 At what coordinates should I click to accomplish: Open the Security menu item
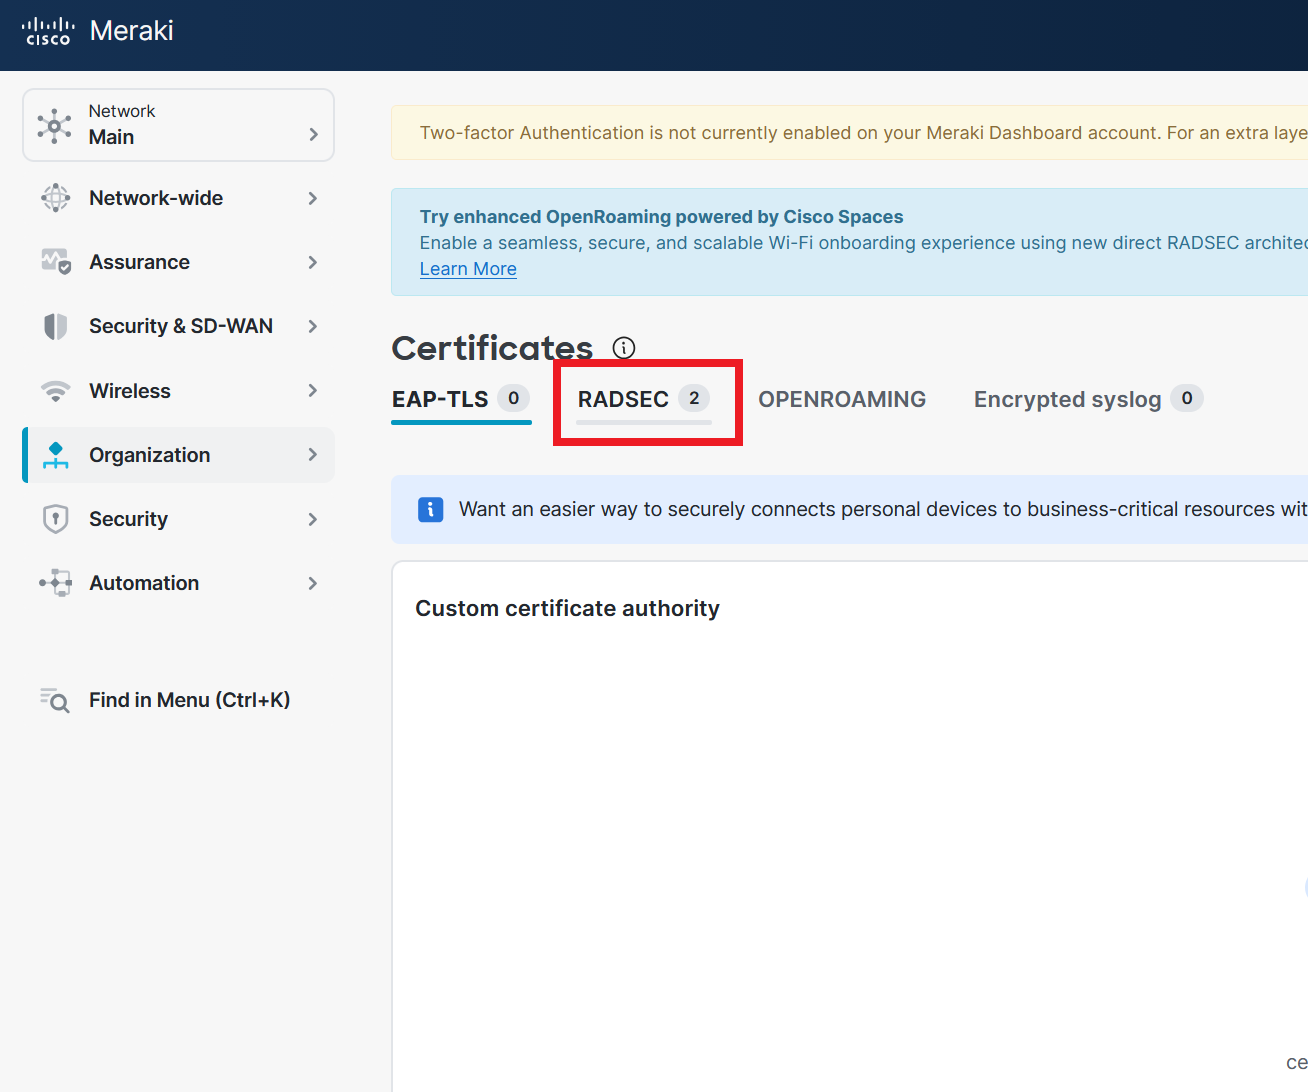click(x=178, y=519)
